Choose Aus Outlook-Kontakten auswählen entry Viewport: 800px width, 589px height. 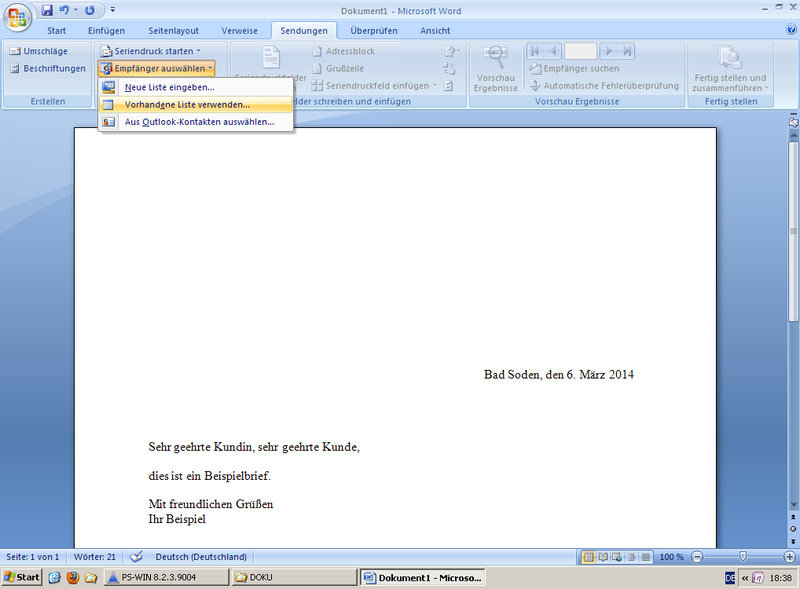[196, 122]
